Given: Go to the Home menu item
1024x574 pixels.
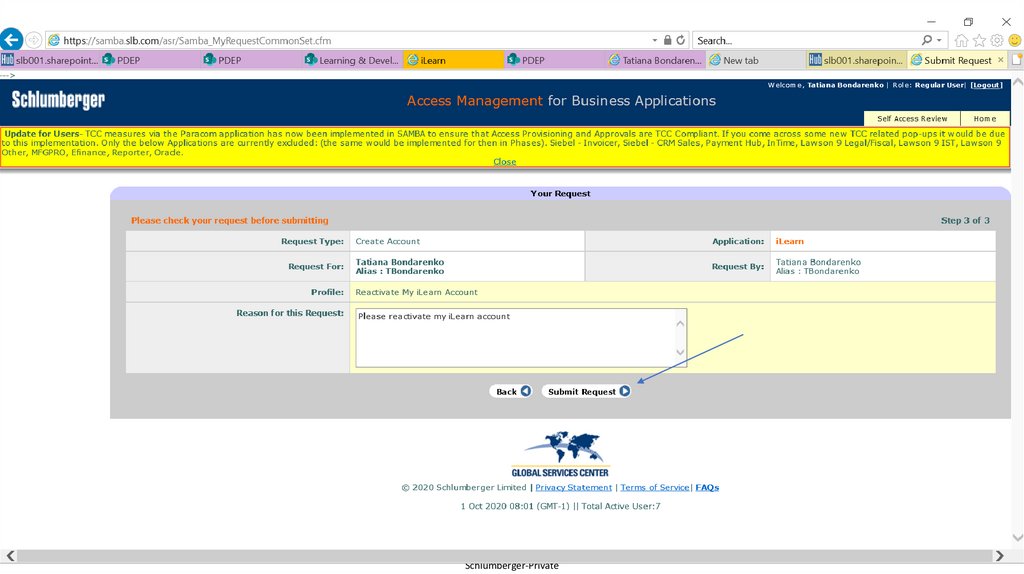Looking at the screenshot, I should (x=985, y=118).
